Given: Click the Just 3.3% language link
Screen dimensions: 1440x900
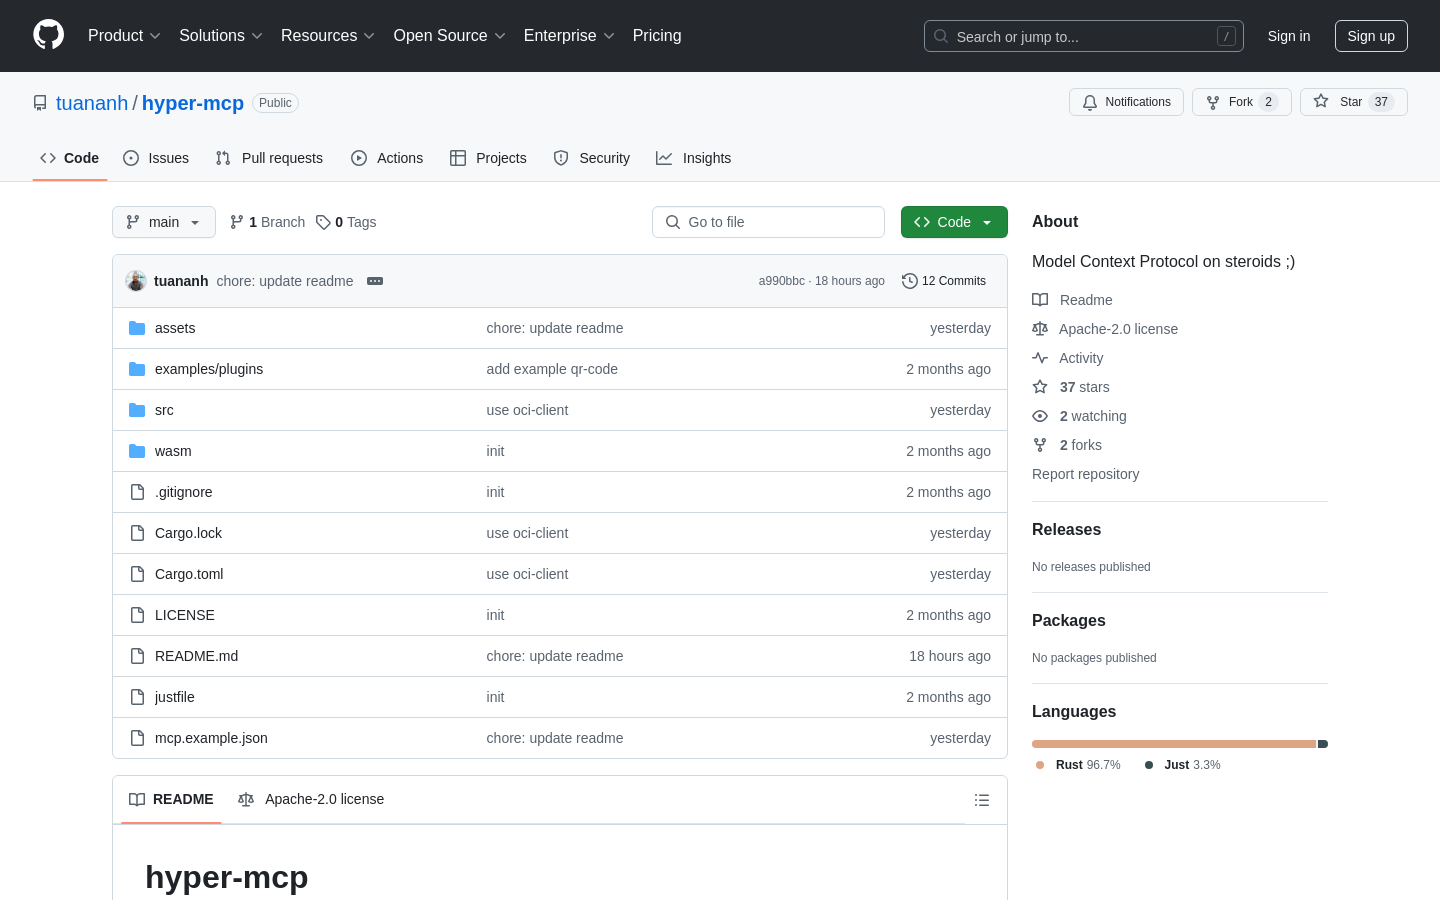Looking at the screenshot, I should 1182,765.
